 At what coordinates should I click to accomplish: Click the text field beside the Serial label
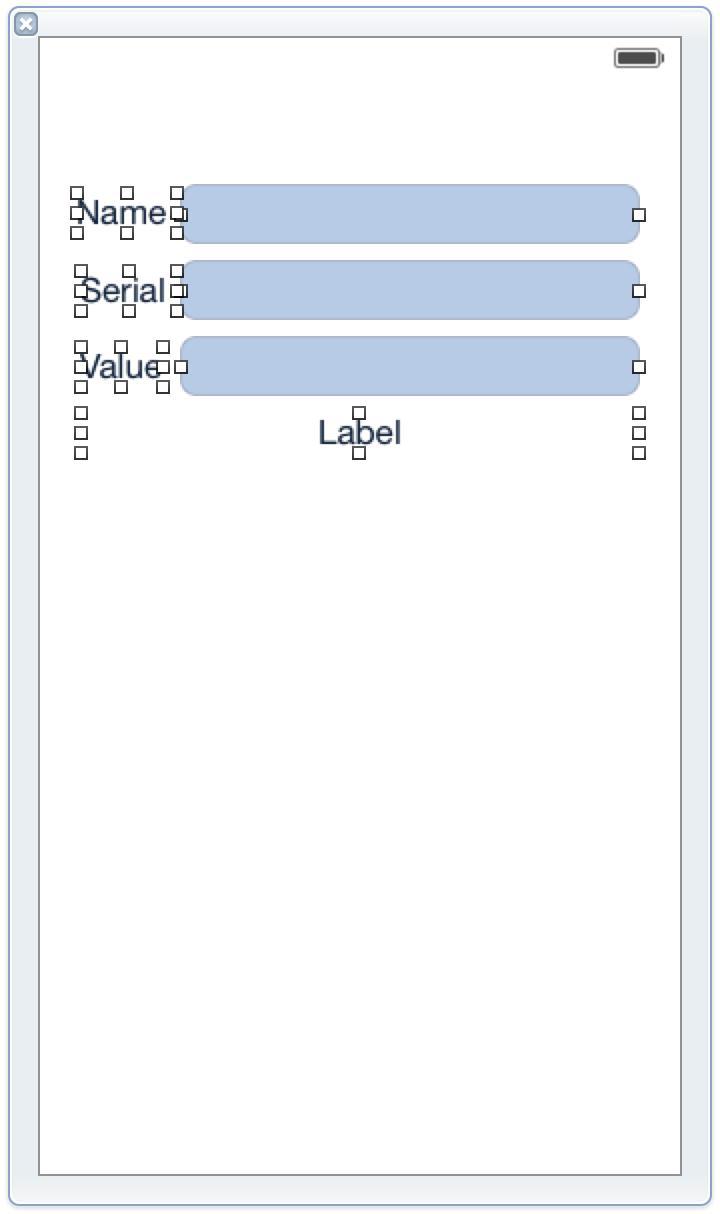[410, 290]
